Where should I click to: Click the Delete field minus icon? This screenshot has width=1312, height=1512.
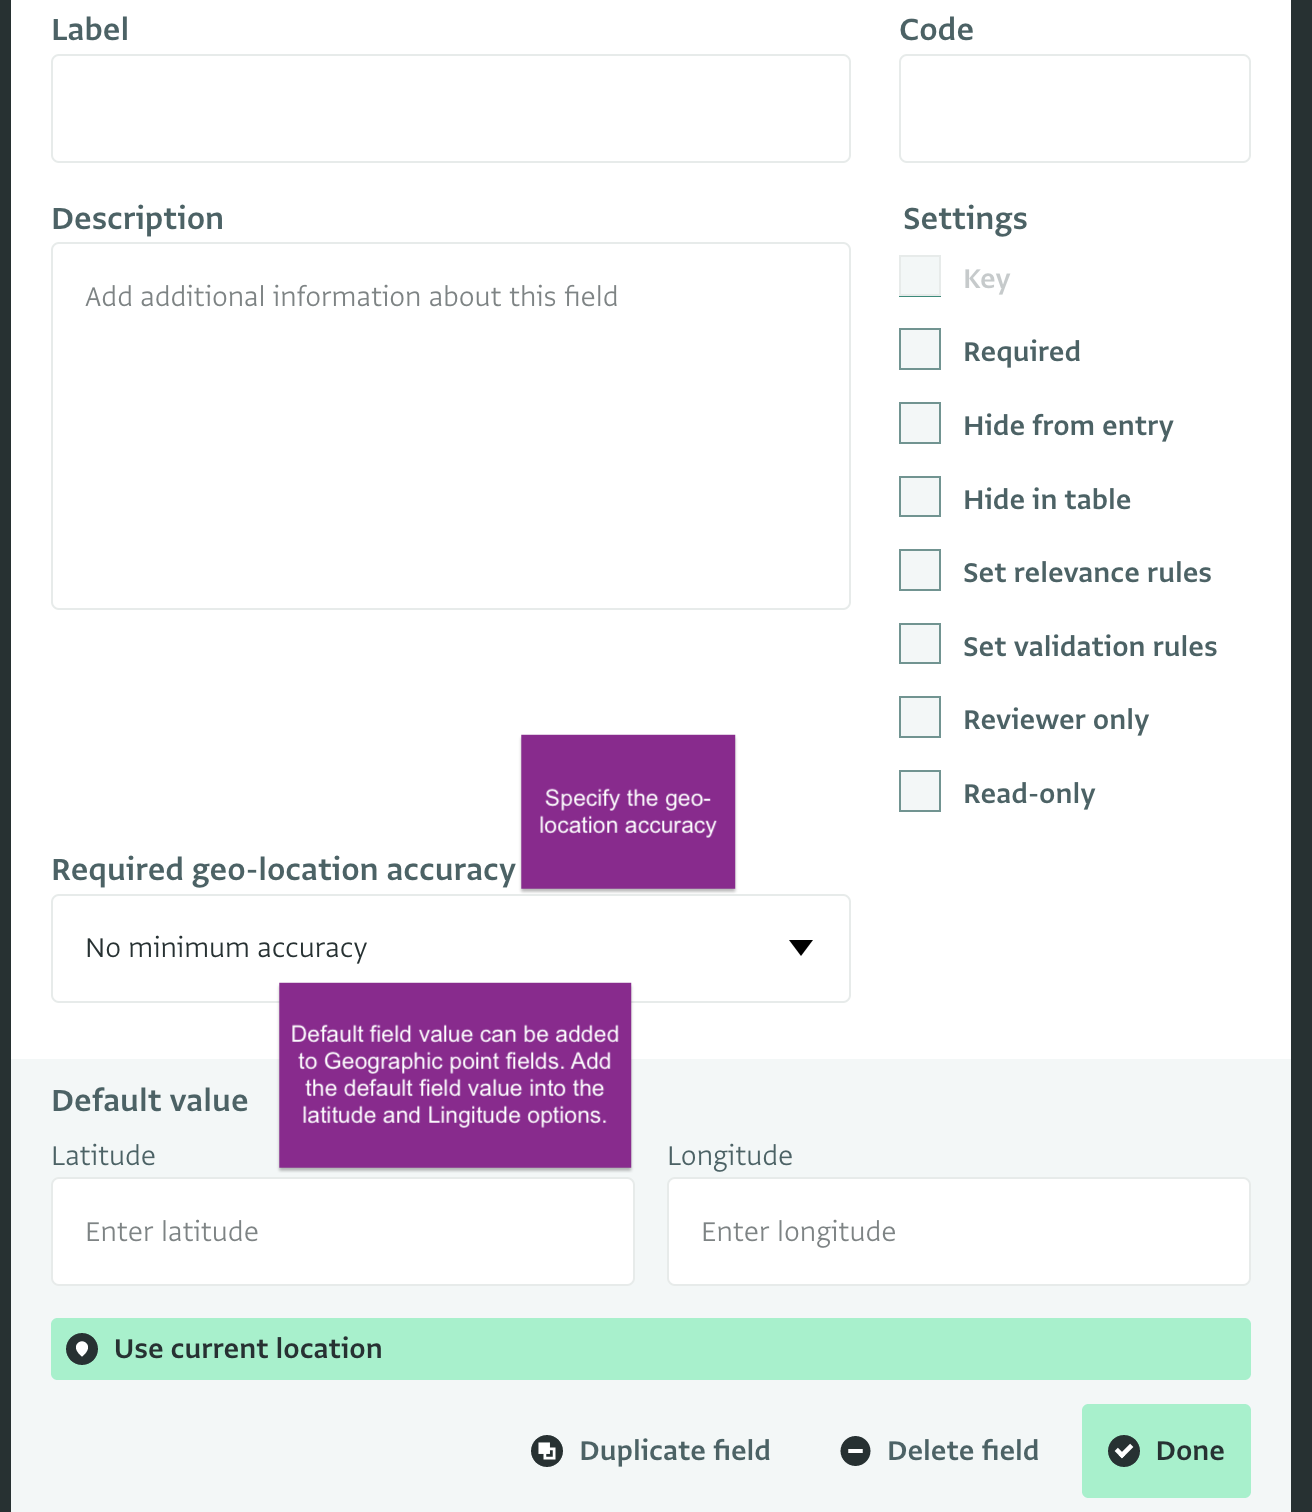[855, 1451]
